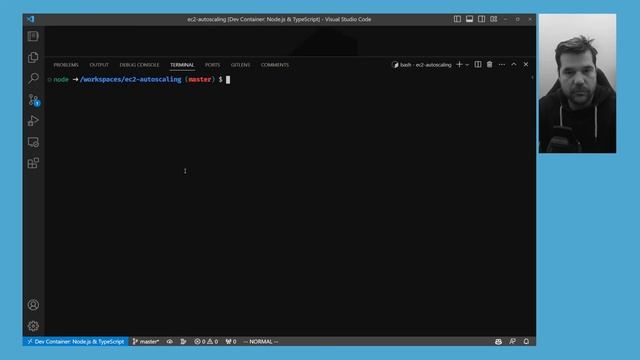
Task: Open the Explorer view in activity bar
Action: (33, 57)
